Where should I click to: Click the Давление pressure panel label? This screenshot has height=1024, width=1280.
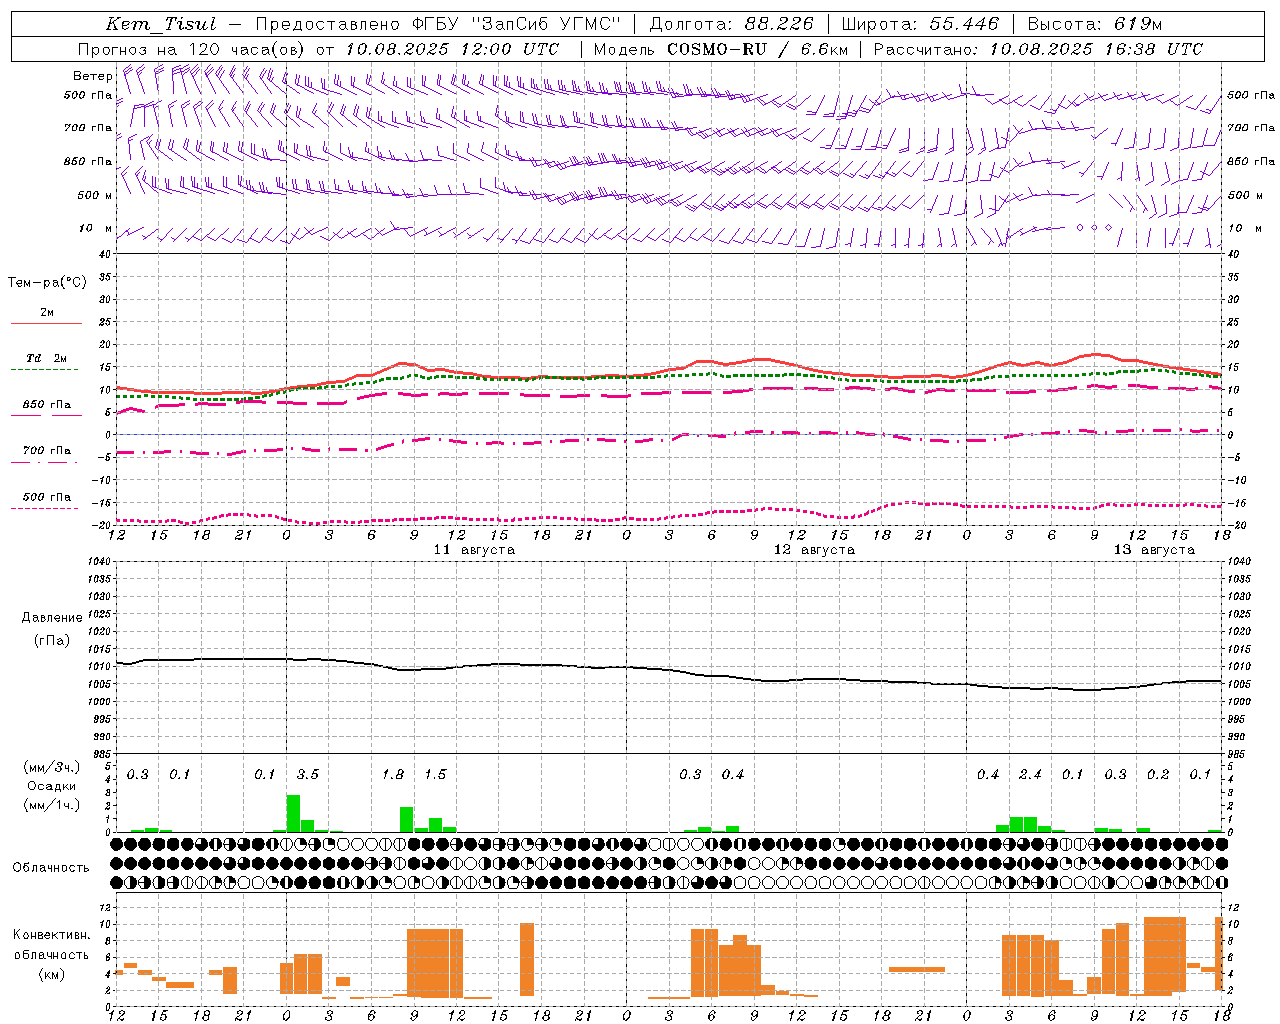pos(52,618)
